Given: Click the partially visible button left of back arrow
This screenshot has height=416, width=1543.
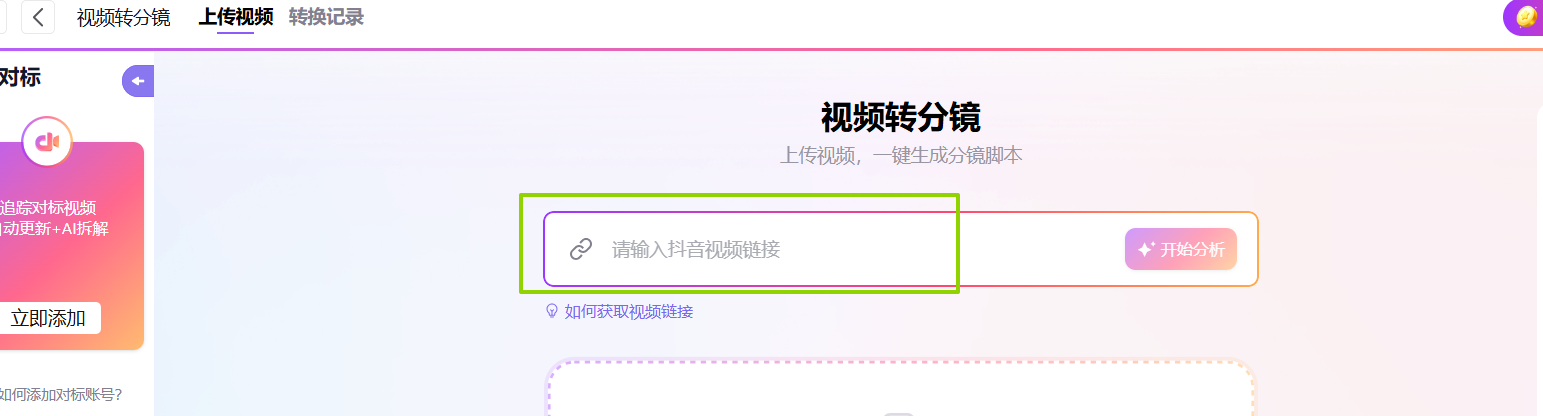Looking at the screenshot, I should (x=4, y=17).
